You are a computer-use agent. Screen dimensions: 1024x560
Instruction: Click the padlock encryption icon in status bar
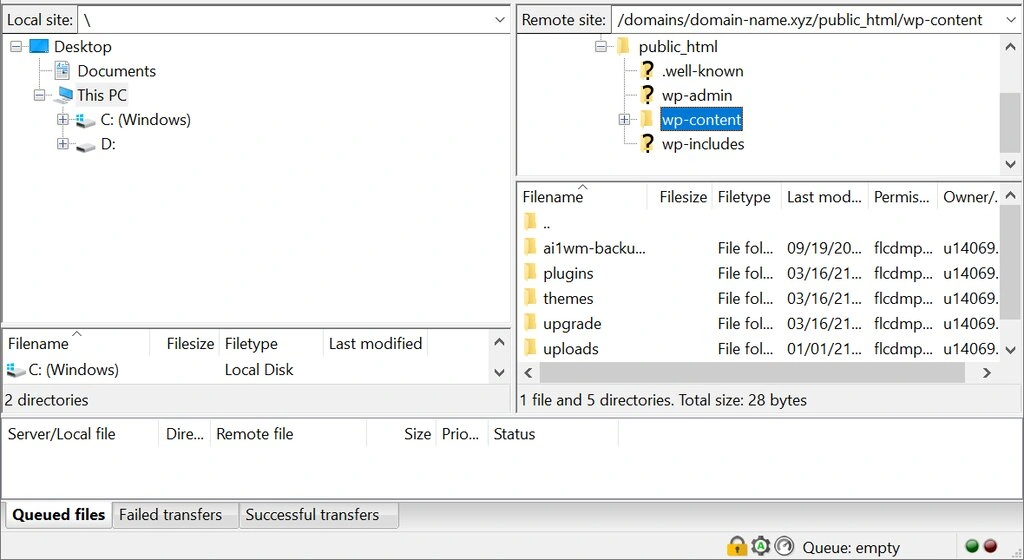click(x=736, y=546)
